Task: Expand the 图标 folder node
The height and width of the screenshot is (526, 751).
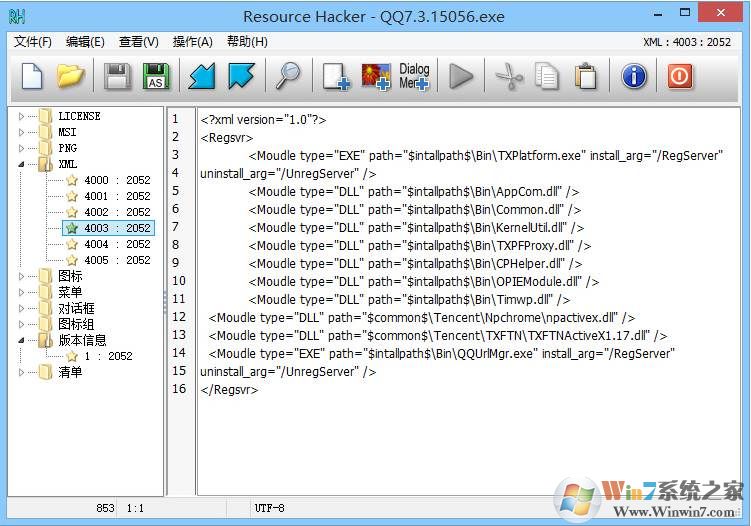Action: point(21,276)
